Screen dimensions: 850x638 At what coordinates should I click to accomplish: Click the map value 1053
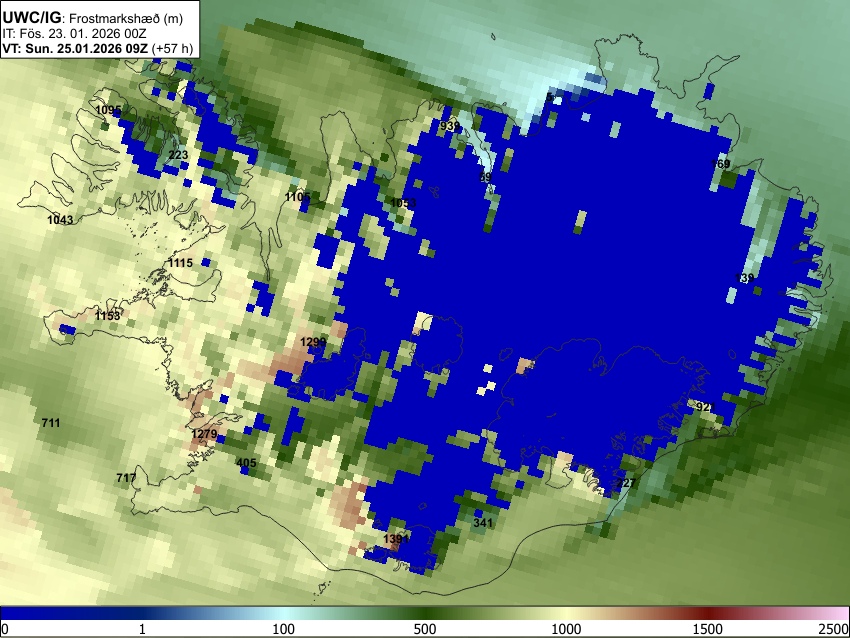tap(403, 203)
